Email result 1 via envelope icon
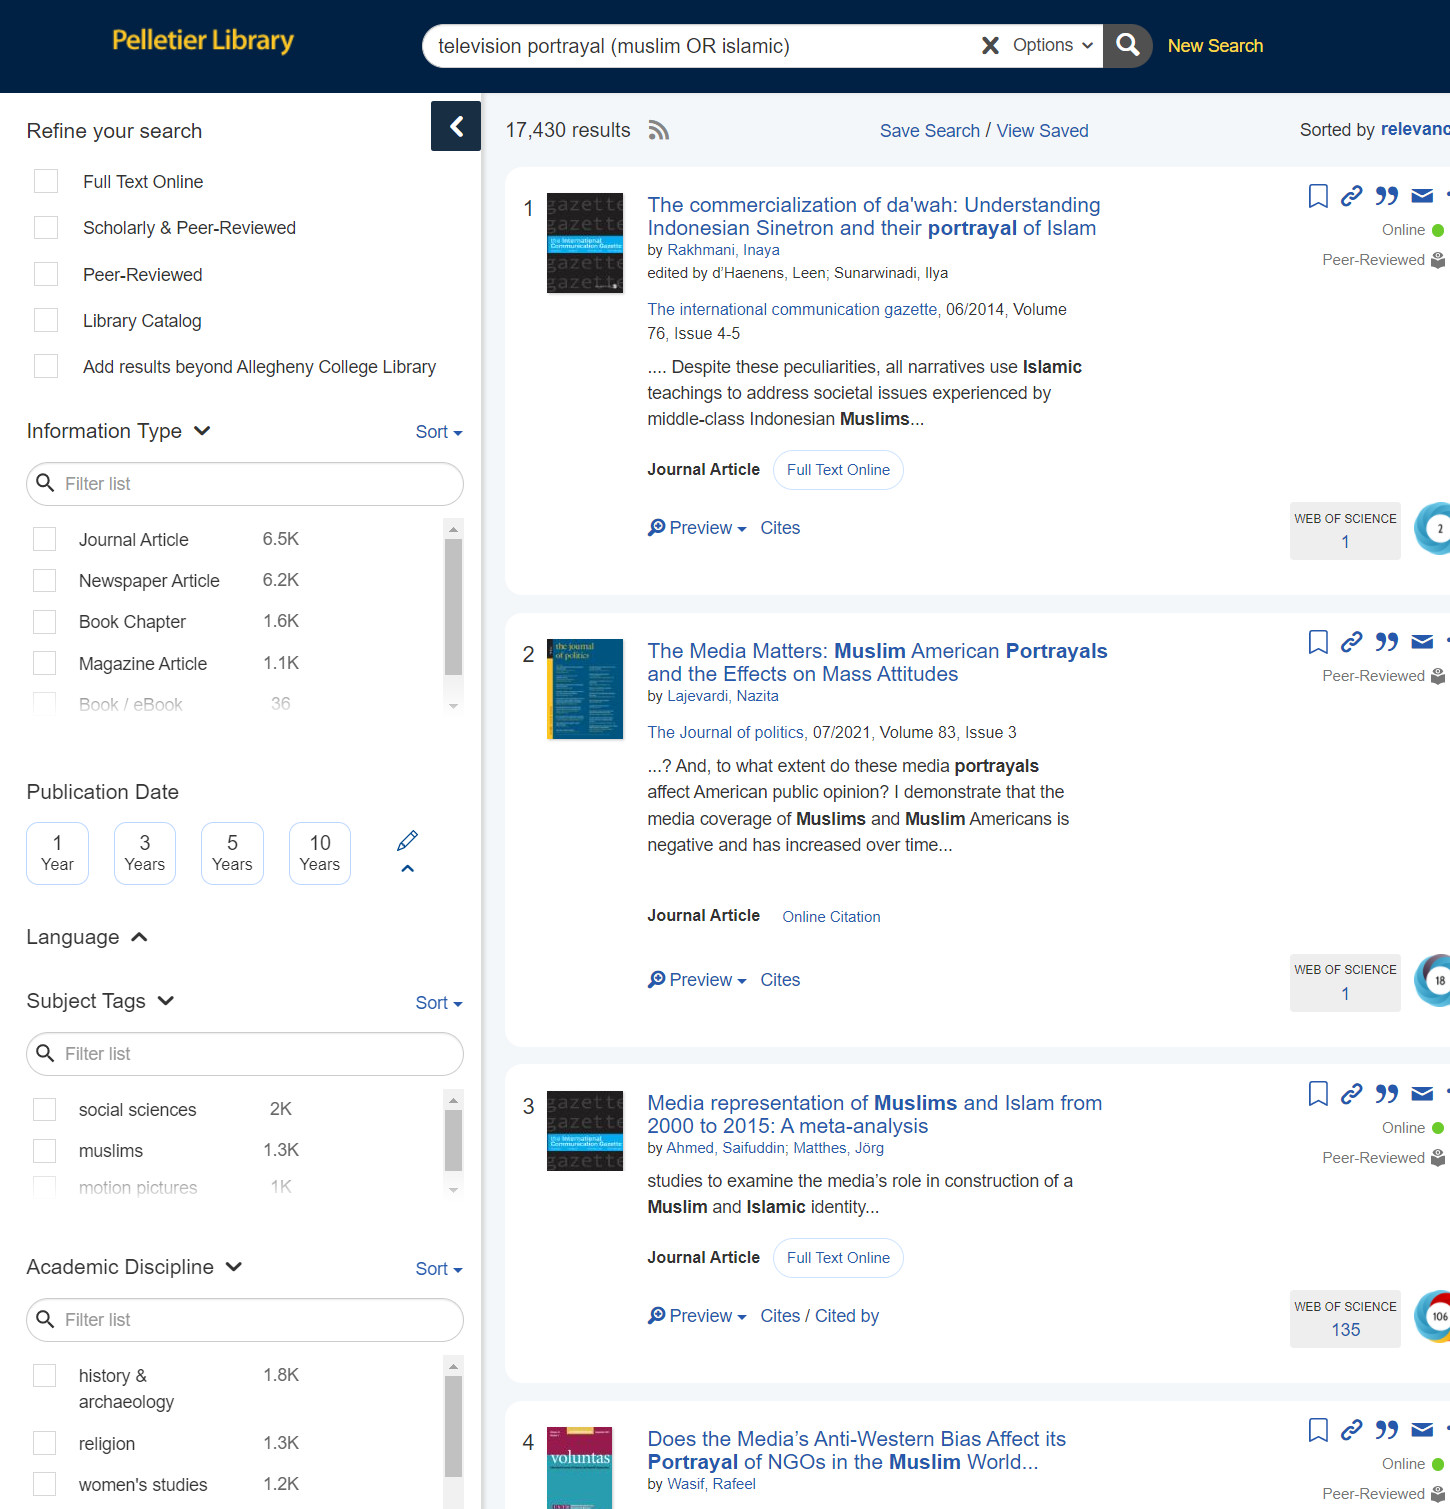 pos(1422,196)
